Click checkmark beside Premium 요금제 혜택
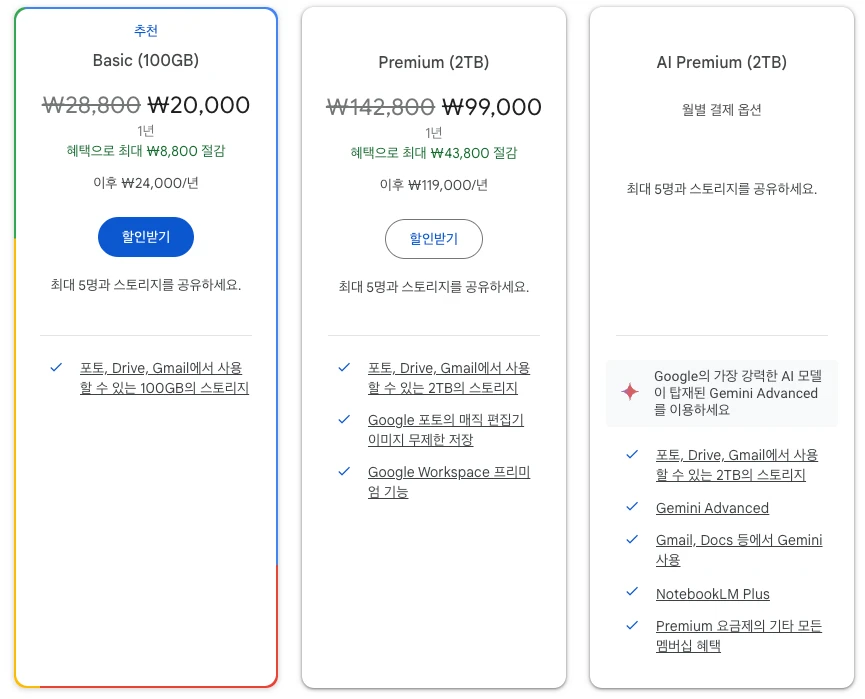 [x=632, y=626]
